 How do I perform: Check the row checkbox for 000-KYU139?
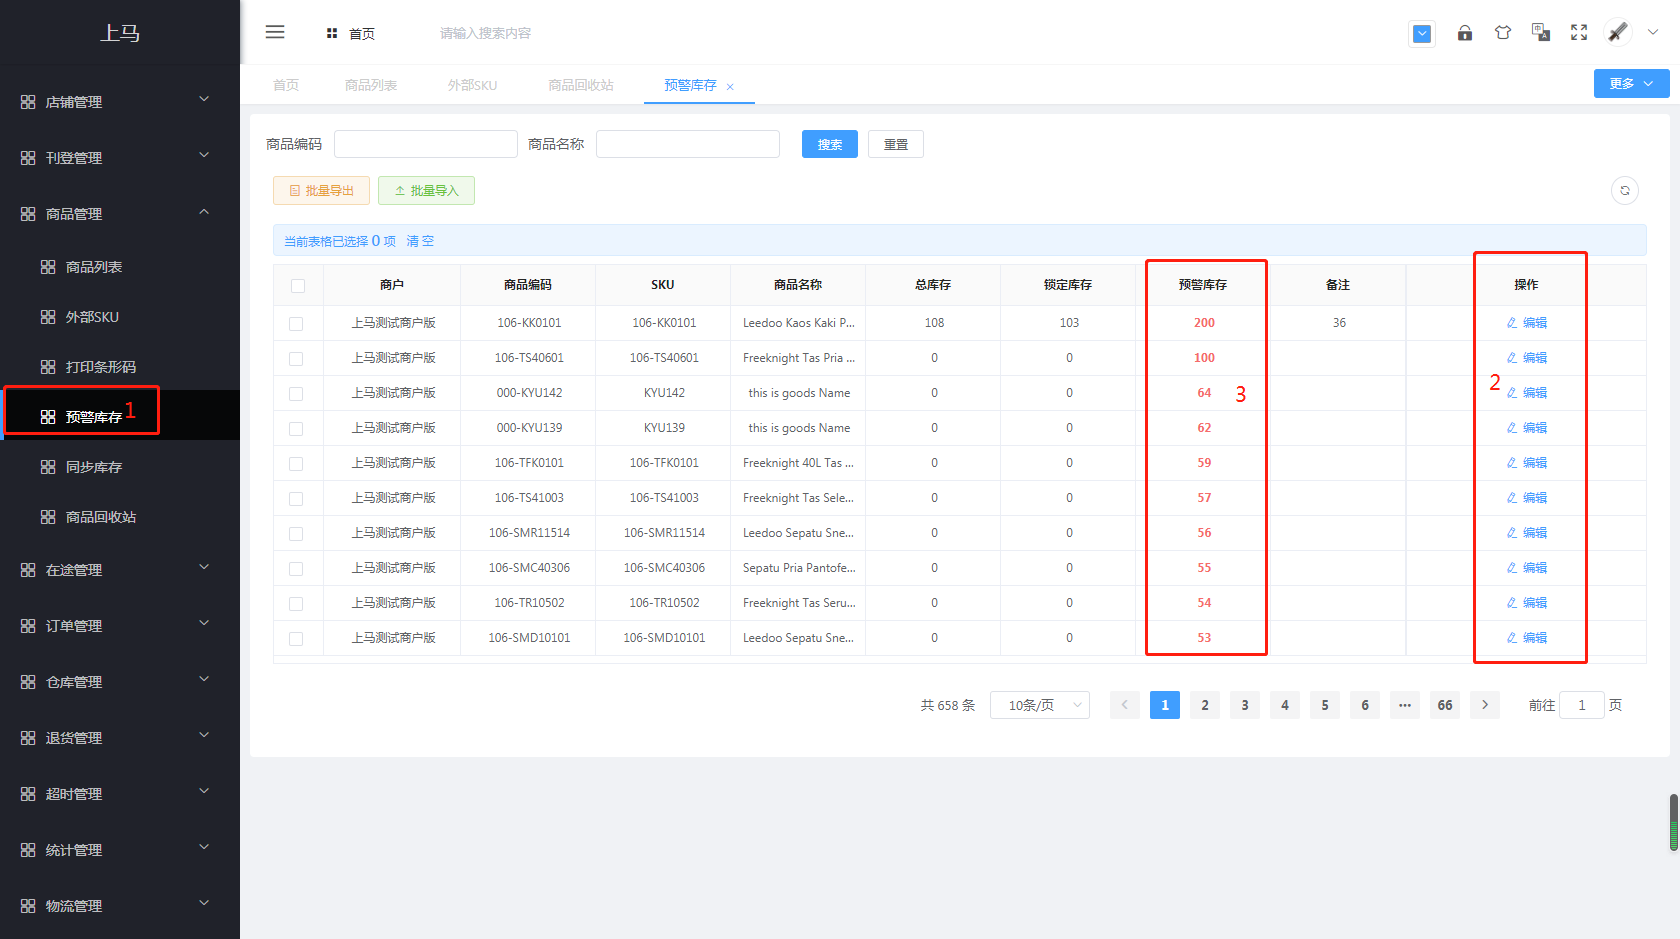(296, 429)
